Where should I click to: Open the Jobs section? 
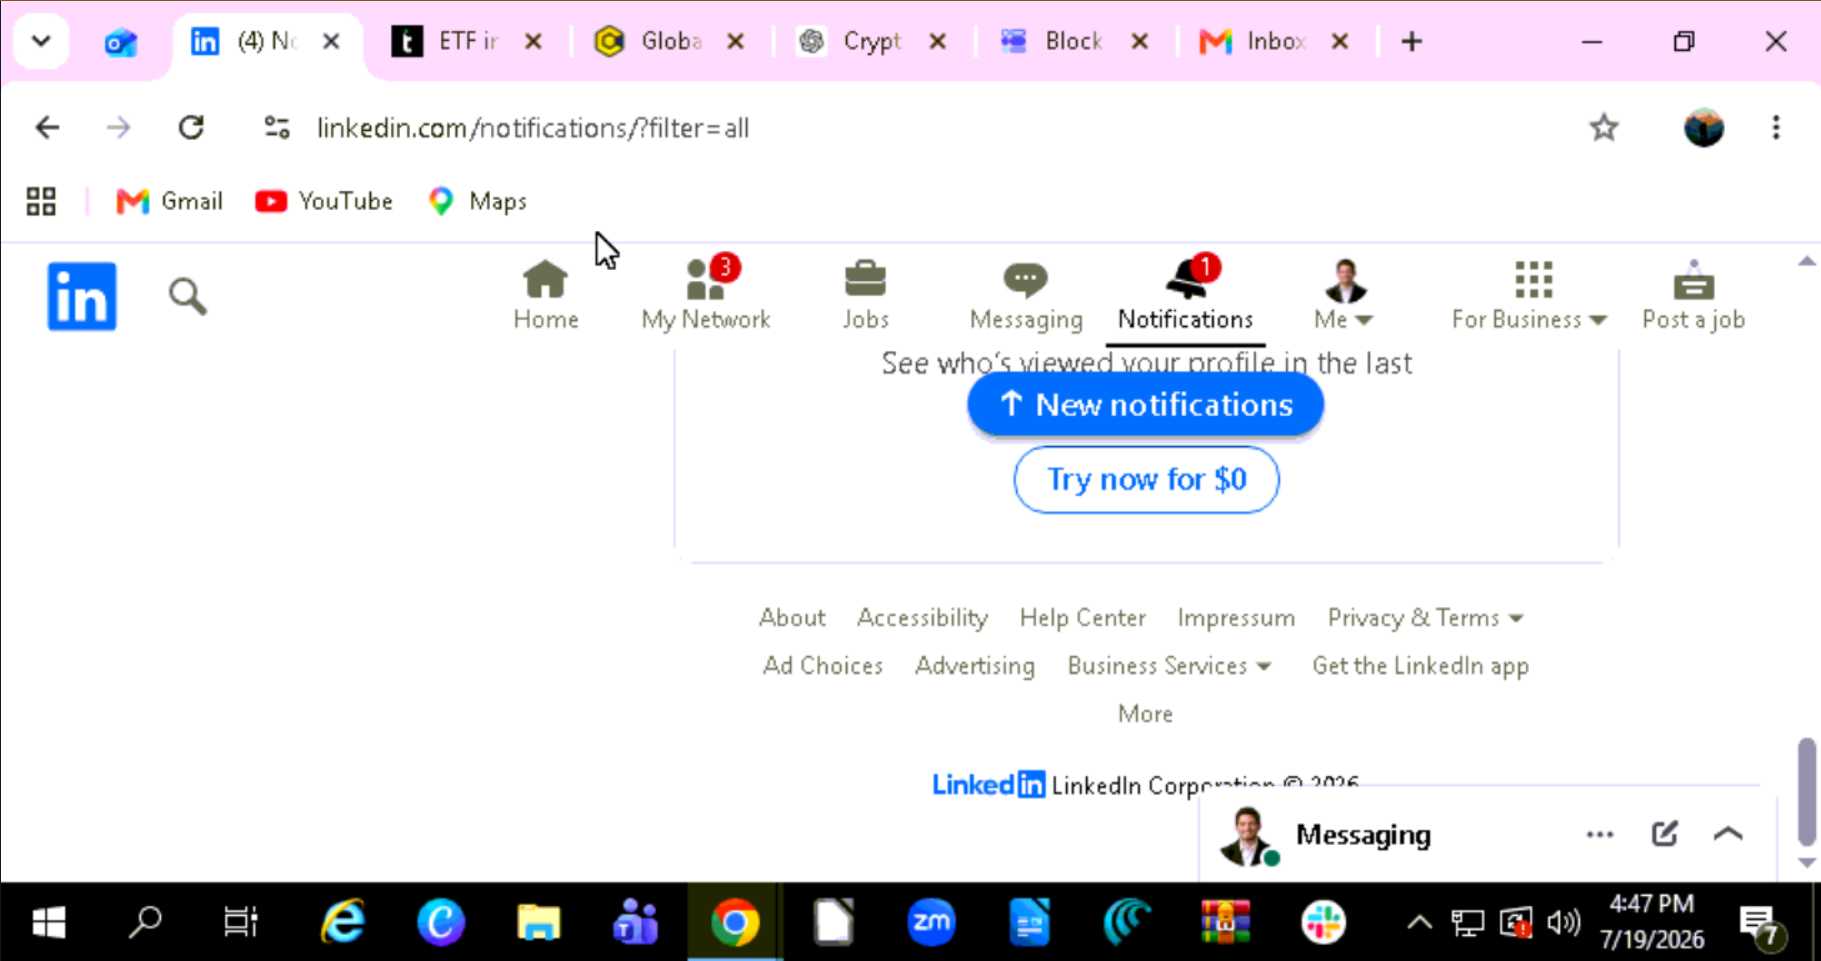click(865, 295)
